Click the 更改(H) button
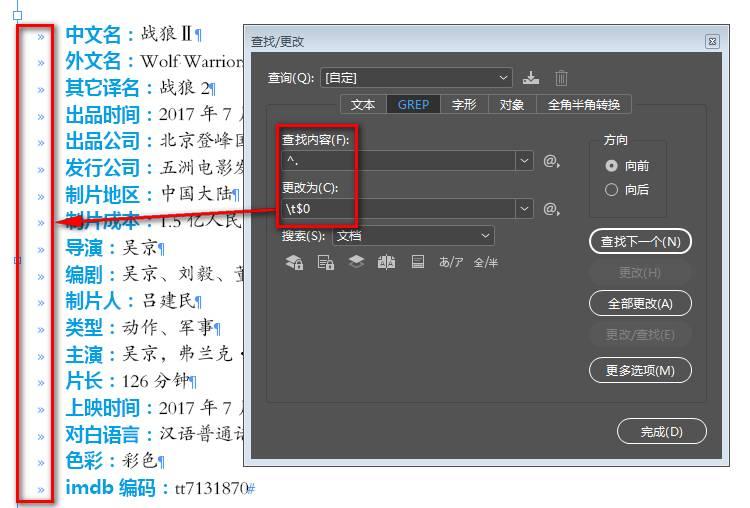The width and height of the screenshot is (750, 508). 640,273
